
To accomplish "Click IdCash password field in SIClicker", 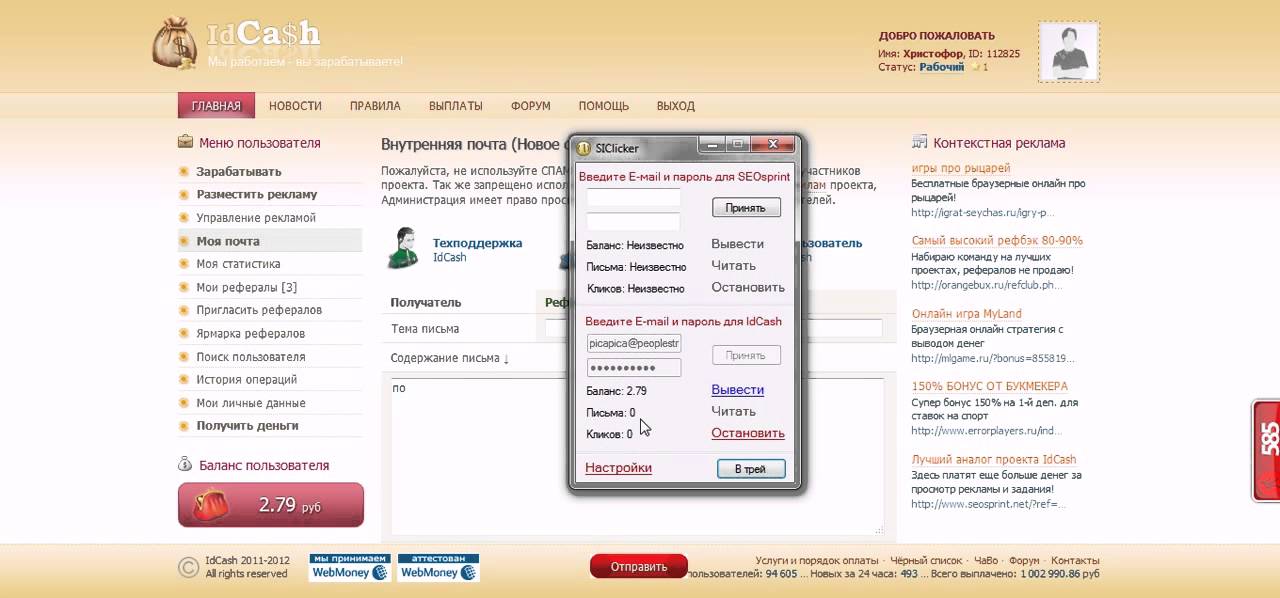I will (x=633, y=367).
